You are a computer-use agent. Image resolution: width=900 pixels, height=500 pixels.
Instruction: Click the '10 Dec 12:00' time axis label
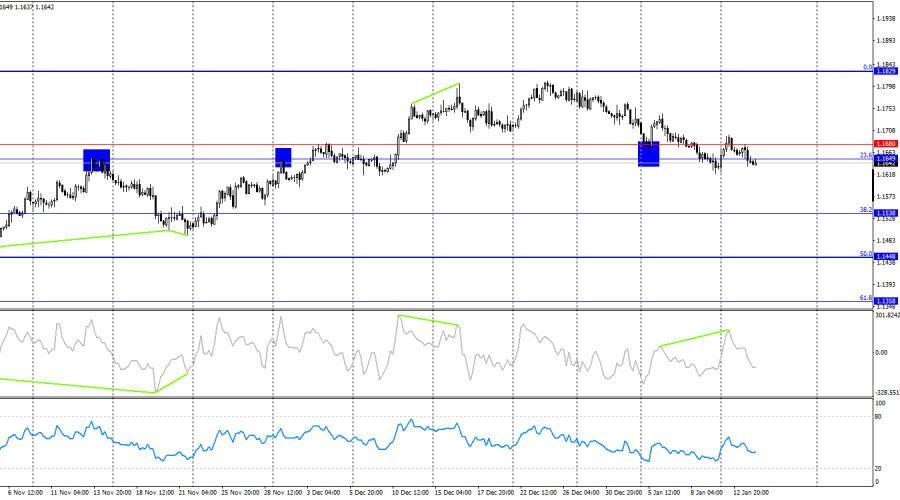(x=411, y=492)
